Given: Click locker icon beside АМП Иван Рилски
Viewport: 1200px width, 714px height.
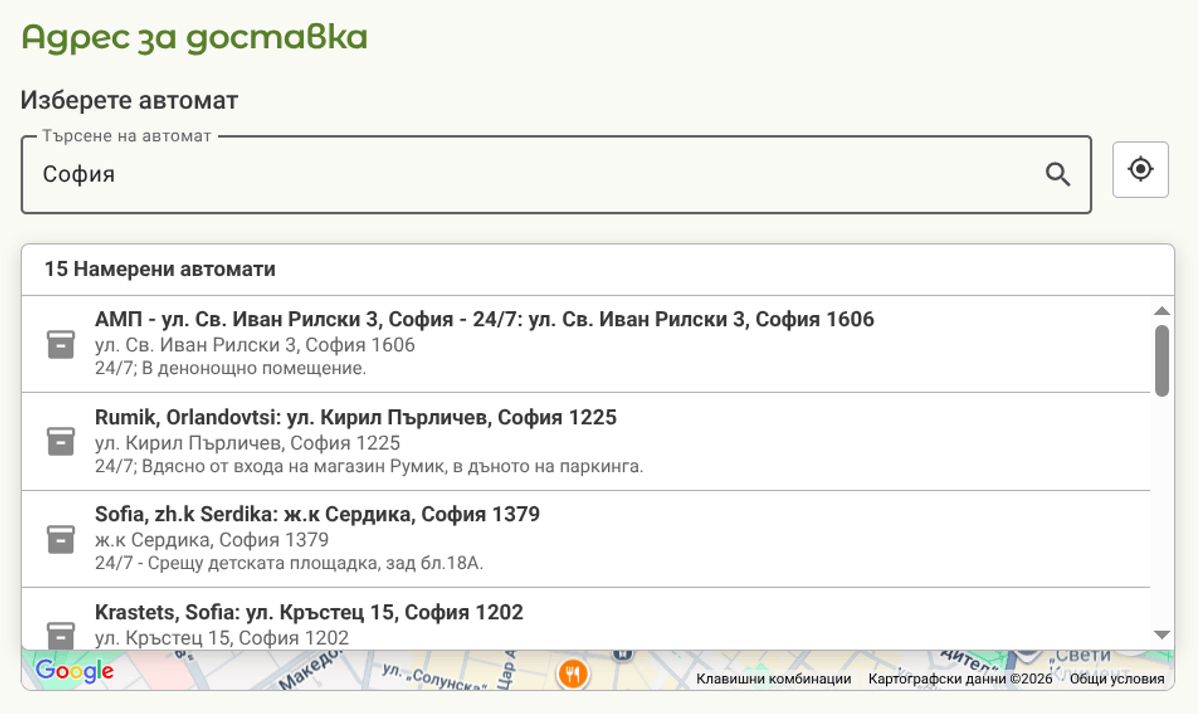Looking at the screenshot, I should pos(61,344).
